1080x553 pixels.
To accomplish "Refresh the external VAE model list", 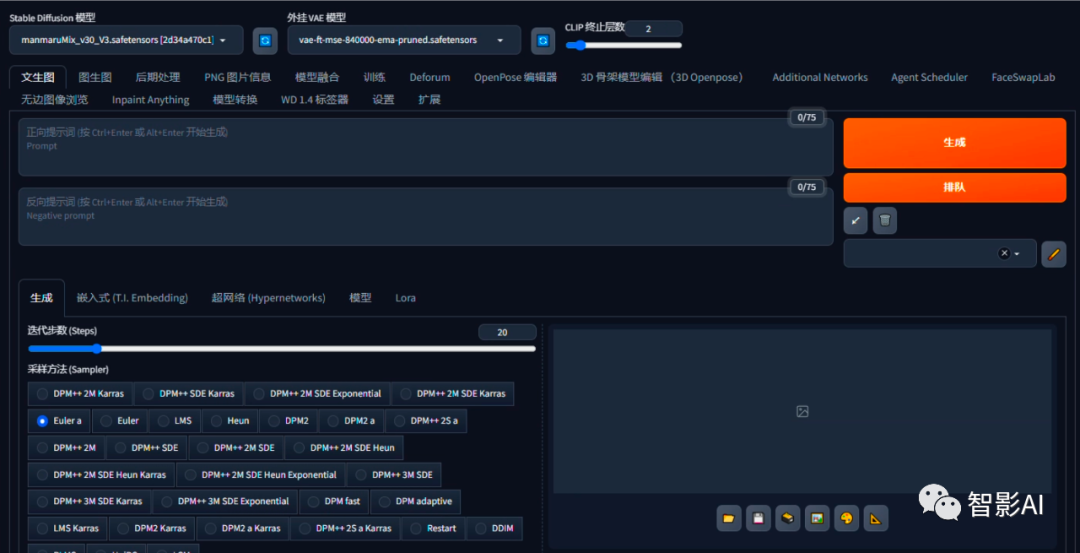I will coord(543,41).
